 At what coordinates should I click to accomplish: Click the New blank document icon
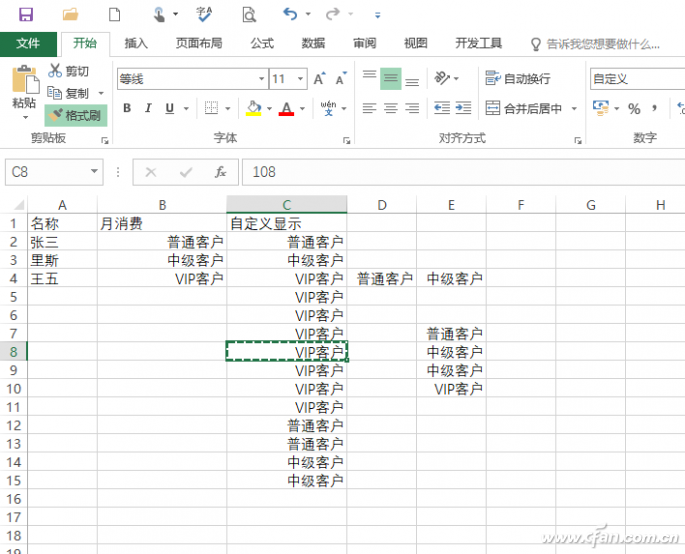click(114, 14)
